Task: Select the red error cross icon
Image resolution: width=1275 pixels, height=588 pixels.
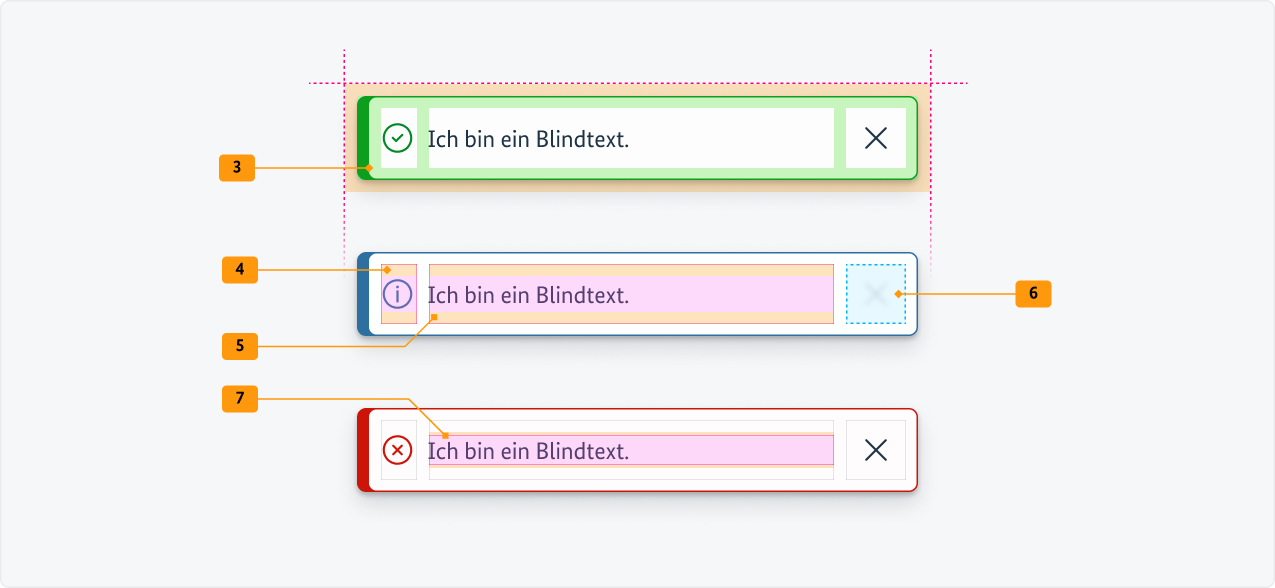Action: point(398,450)
